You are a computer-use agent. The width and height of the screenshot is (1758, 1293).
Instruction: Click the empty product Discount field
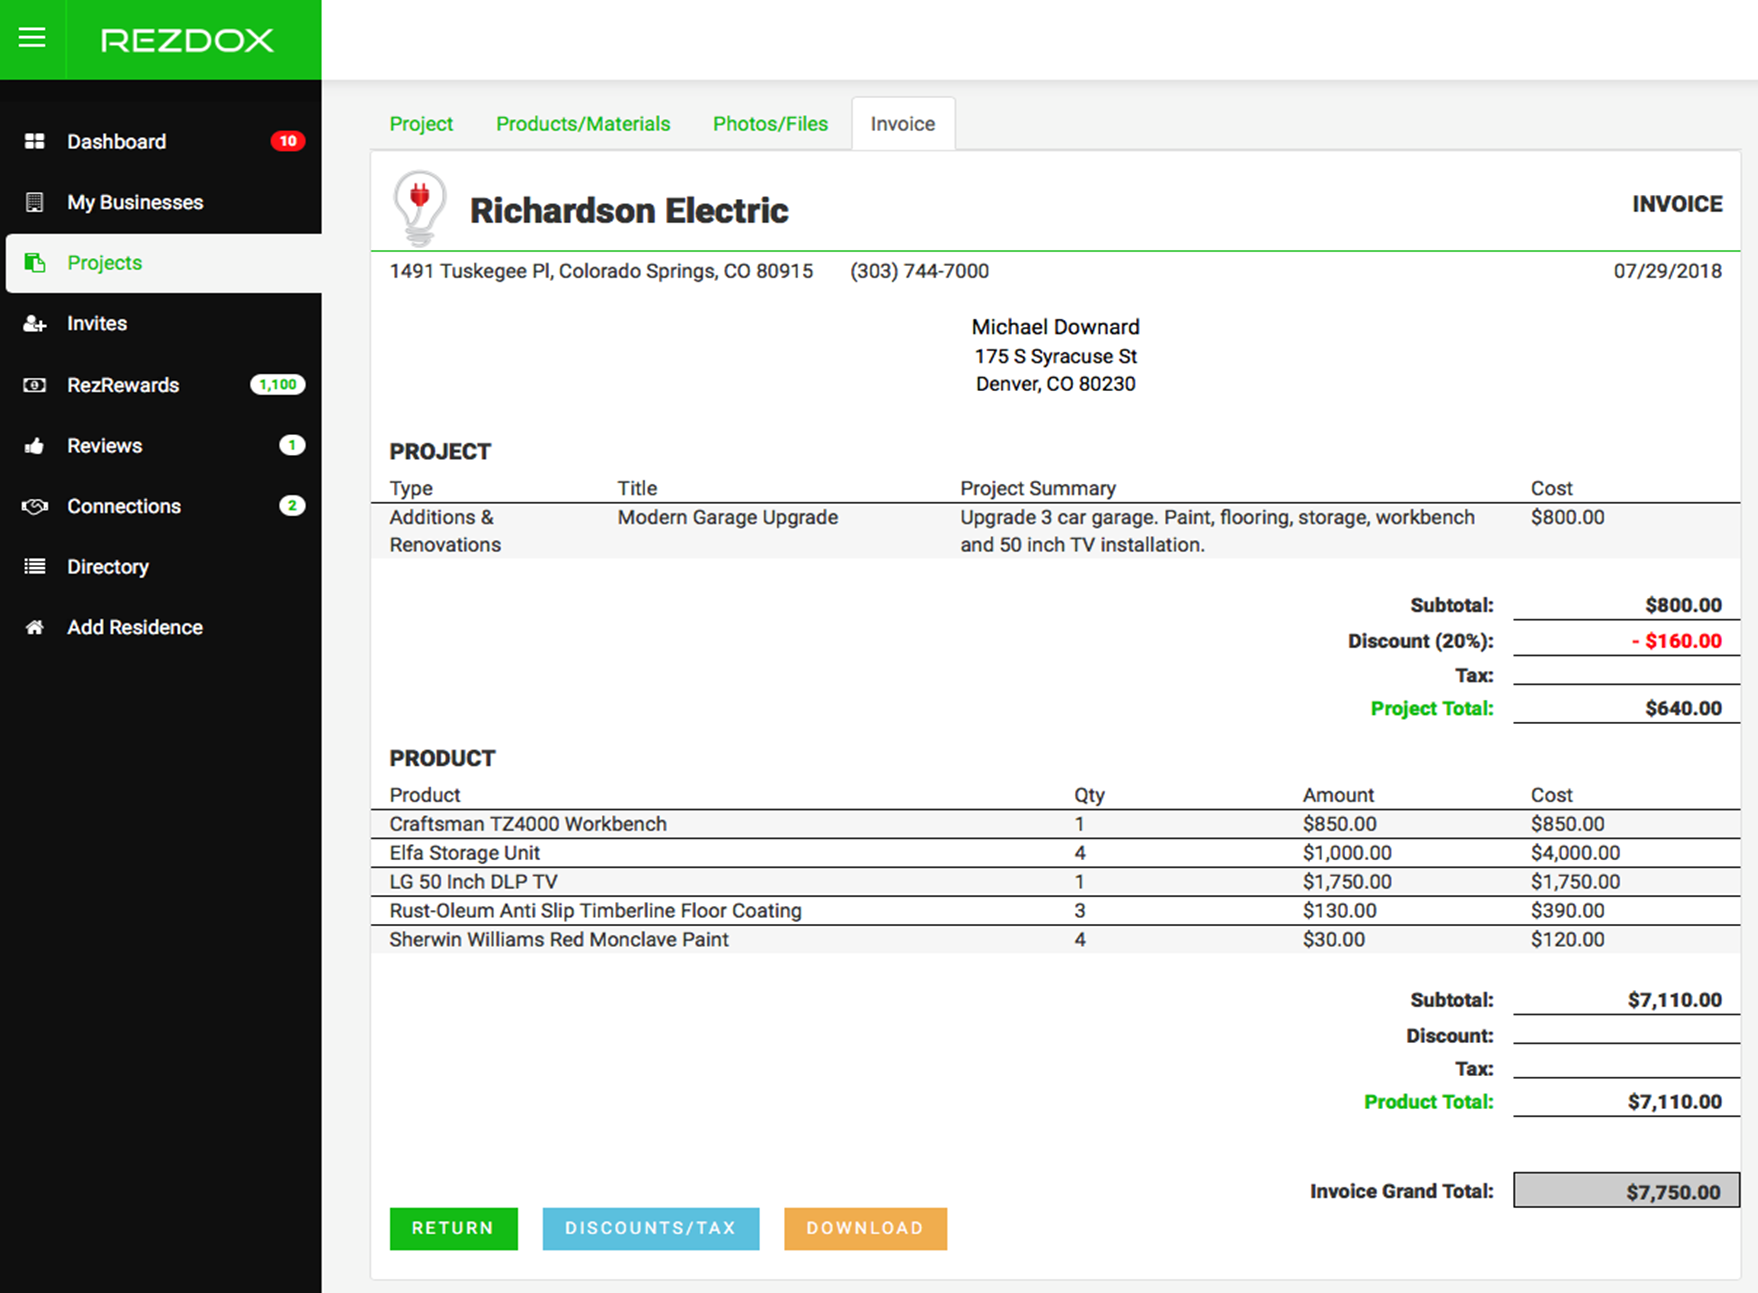point(1626,1033)
